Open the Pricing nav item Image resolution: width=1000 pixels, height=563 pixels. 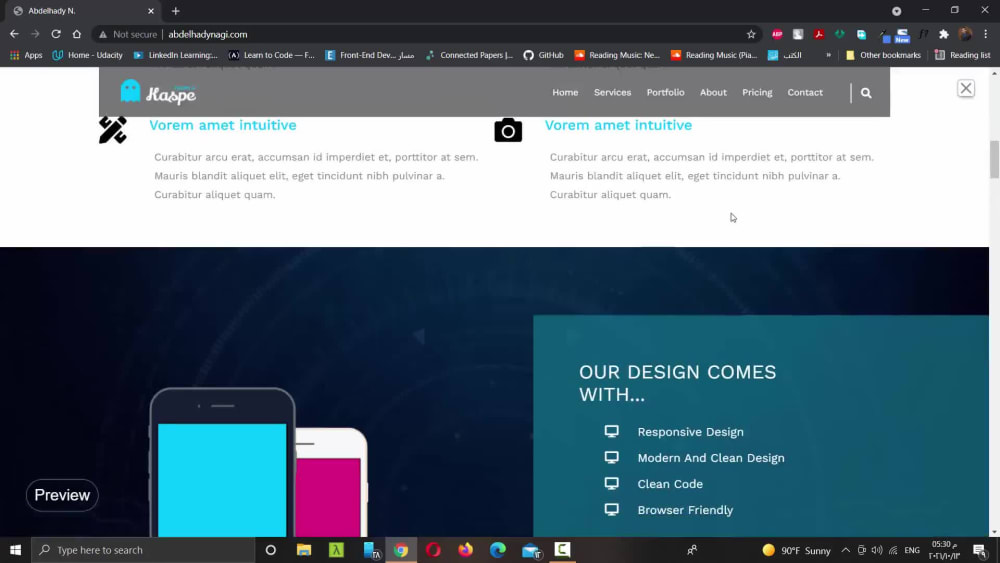[757, 92]
